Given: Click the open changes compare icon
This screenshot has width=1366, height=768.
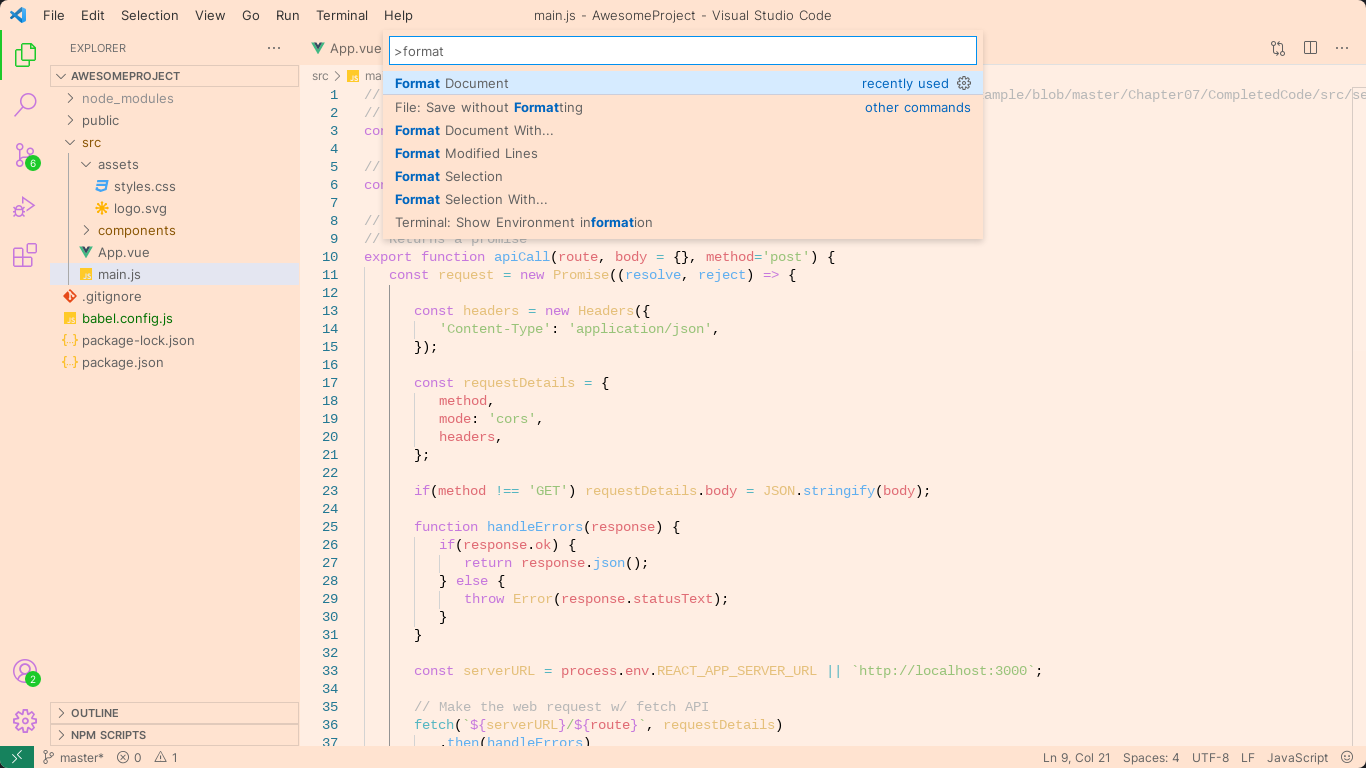Looking at the screenshot, I should (1278, 48).
